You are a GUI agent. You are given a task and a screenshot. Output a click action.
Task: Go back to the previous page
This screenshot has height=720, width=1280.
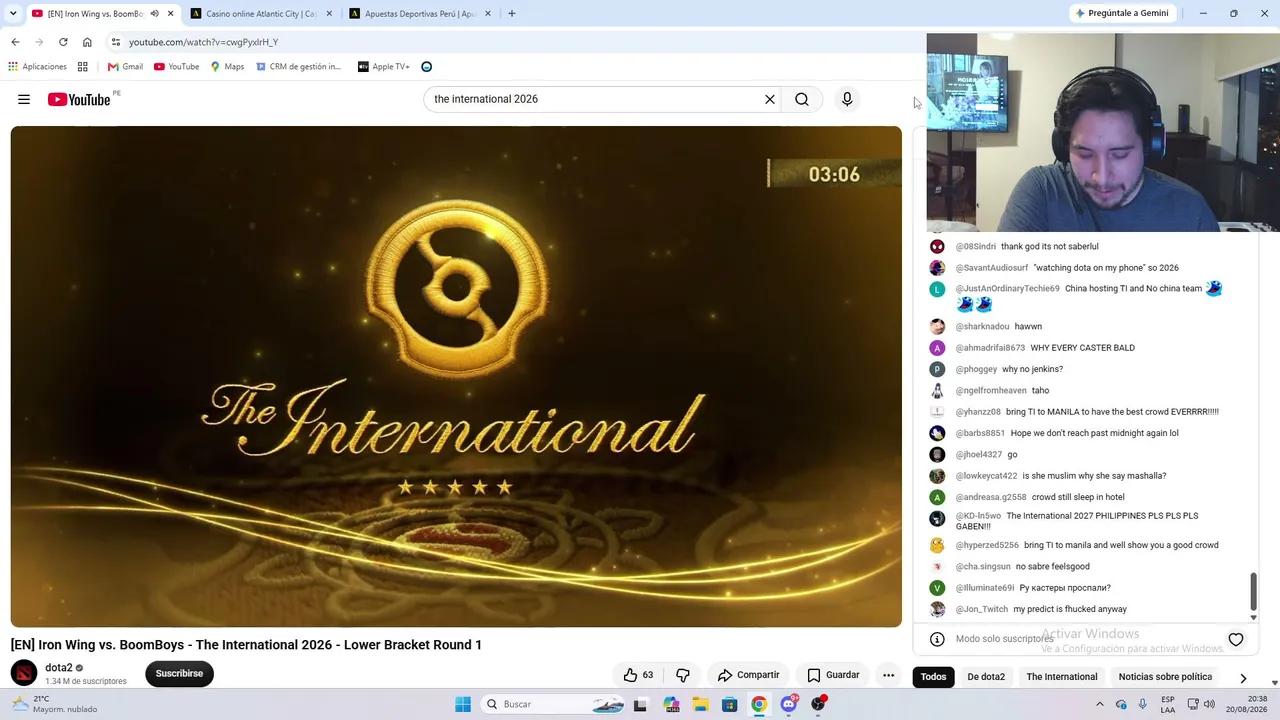pyautogui.click(x=15, y=42)
